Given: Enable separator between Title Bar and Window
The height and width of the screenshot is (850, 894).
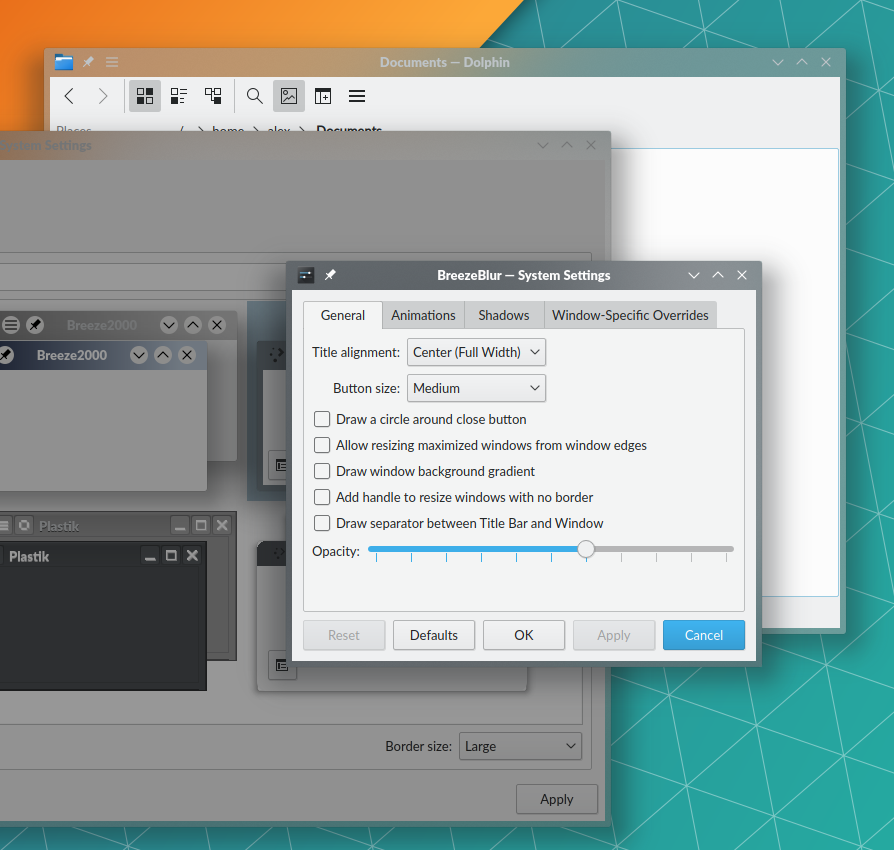Looking at the screenshot, I should tap(322, 523).
